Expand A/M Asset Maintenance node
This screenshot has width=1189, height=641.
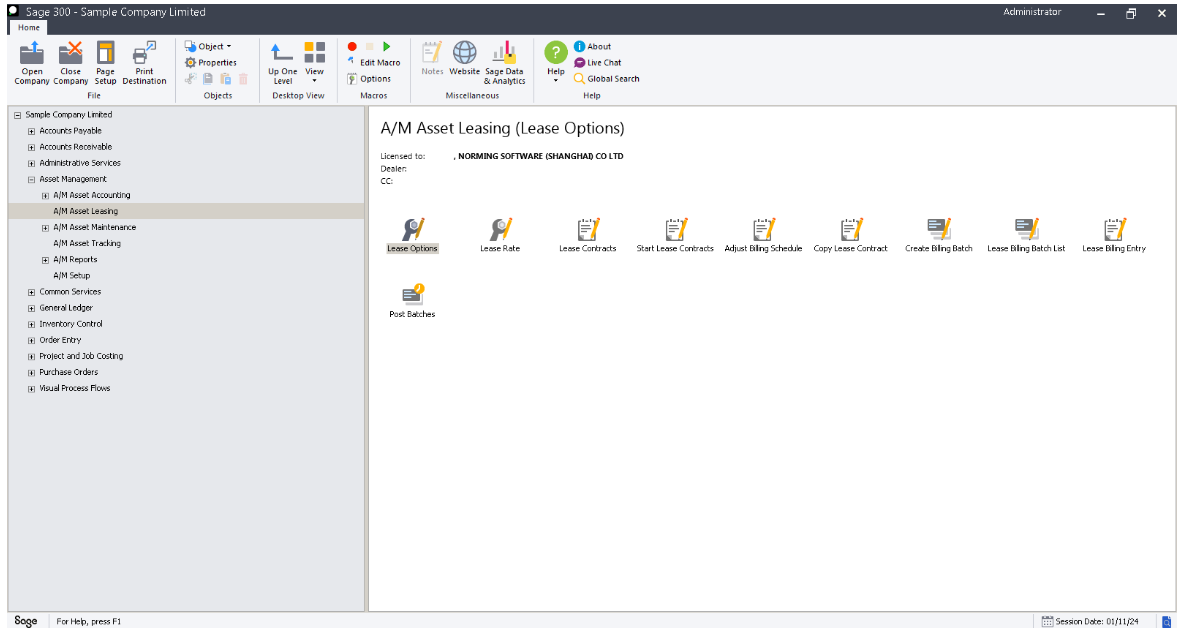45,228
